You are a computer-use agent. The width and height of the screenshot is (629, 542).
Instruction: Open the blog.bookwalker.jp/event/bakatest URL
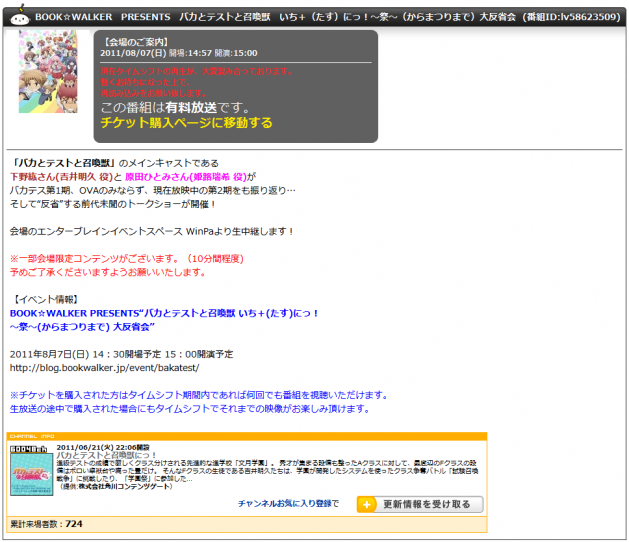click(104, 368)
